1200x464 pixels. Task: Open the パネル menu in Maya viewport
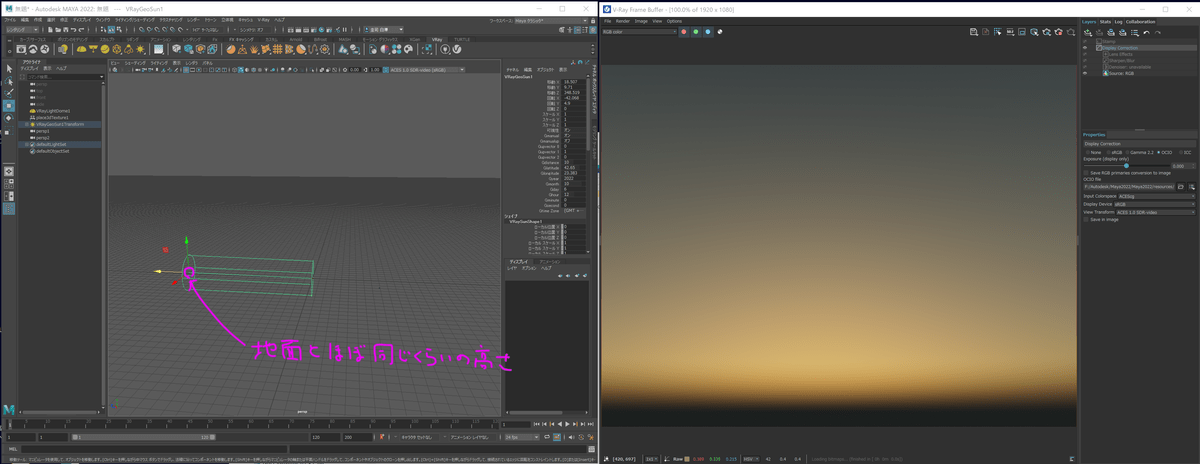[x=207, y=63]
